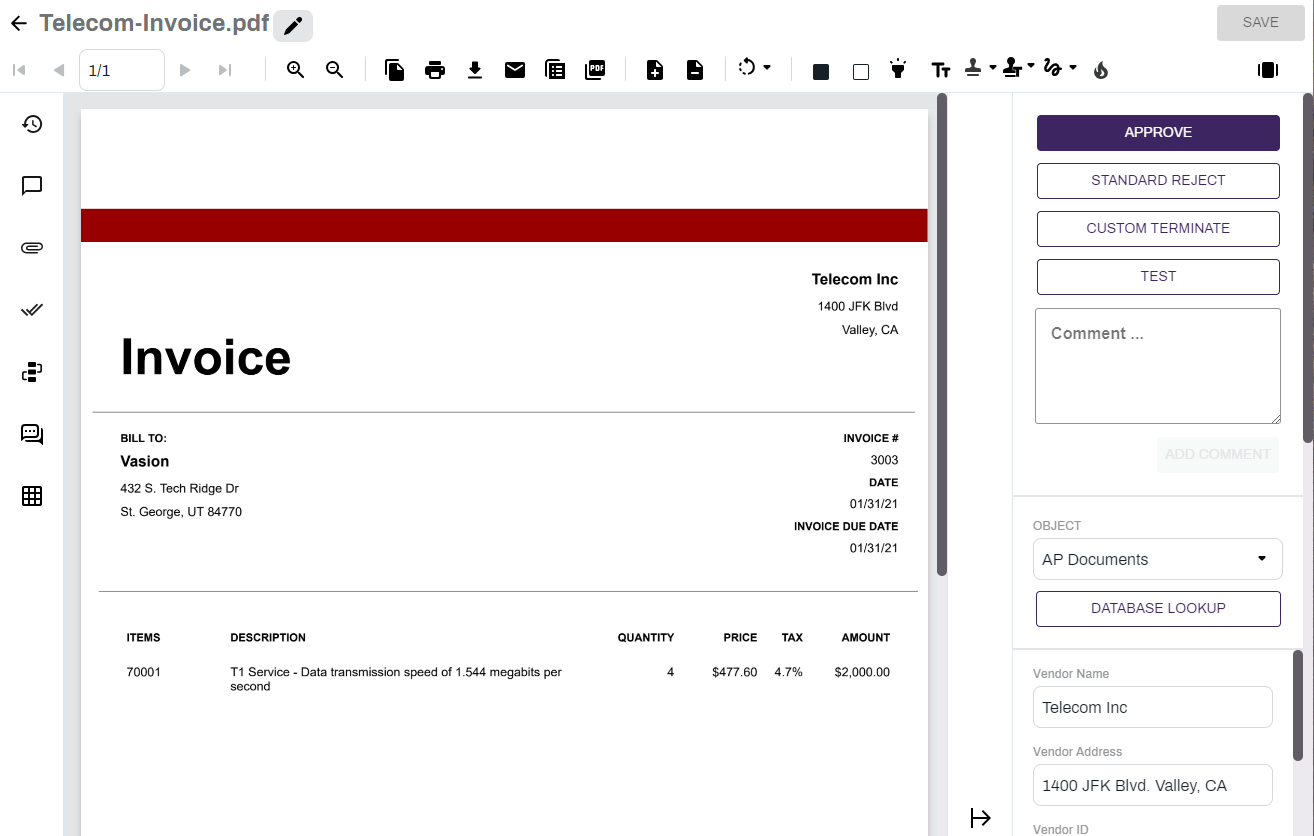Select the highlighter tool
1314x836 pixels.
[x=898, y=69]
